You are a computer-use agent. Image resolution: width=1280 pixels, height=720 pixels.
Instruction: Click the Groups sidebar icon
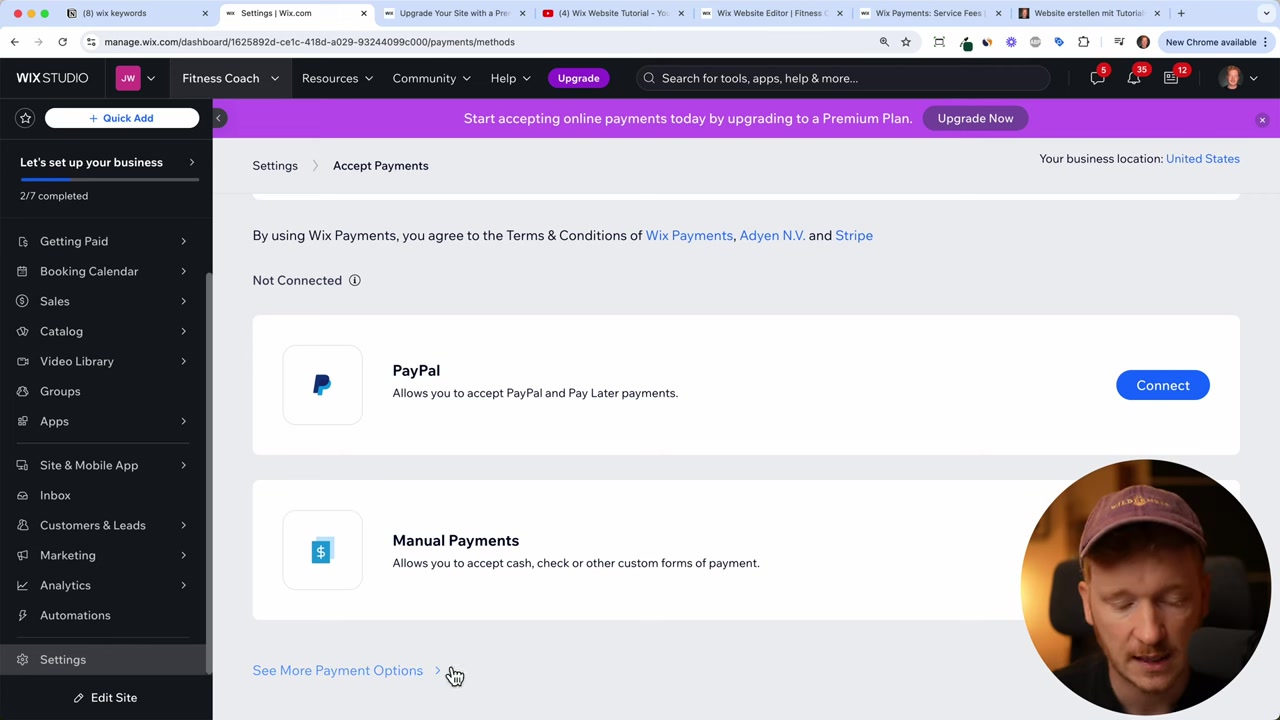pos(23,391)
